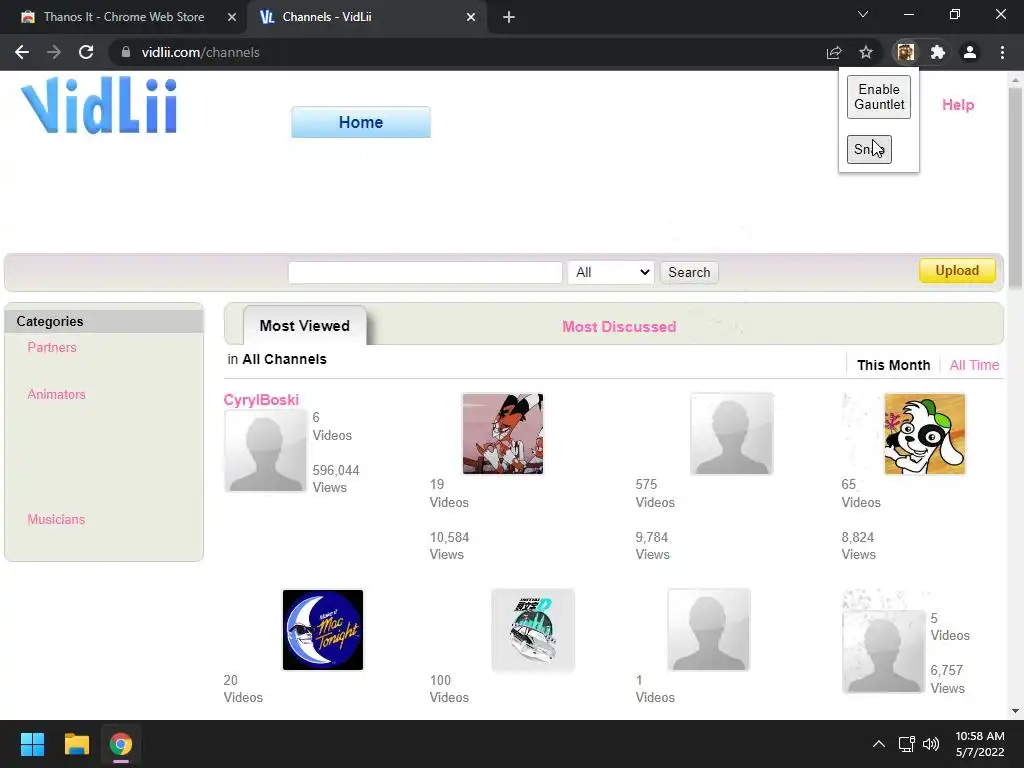Viewport: 1024px width, 768px height.
Task: Open Windows Start menu
Action: pyautogui.click(x=32, y=744)
